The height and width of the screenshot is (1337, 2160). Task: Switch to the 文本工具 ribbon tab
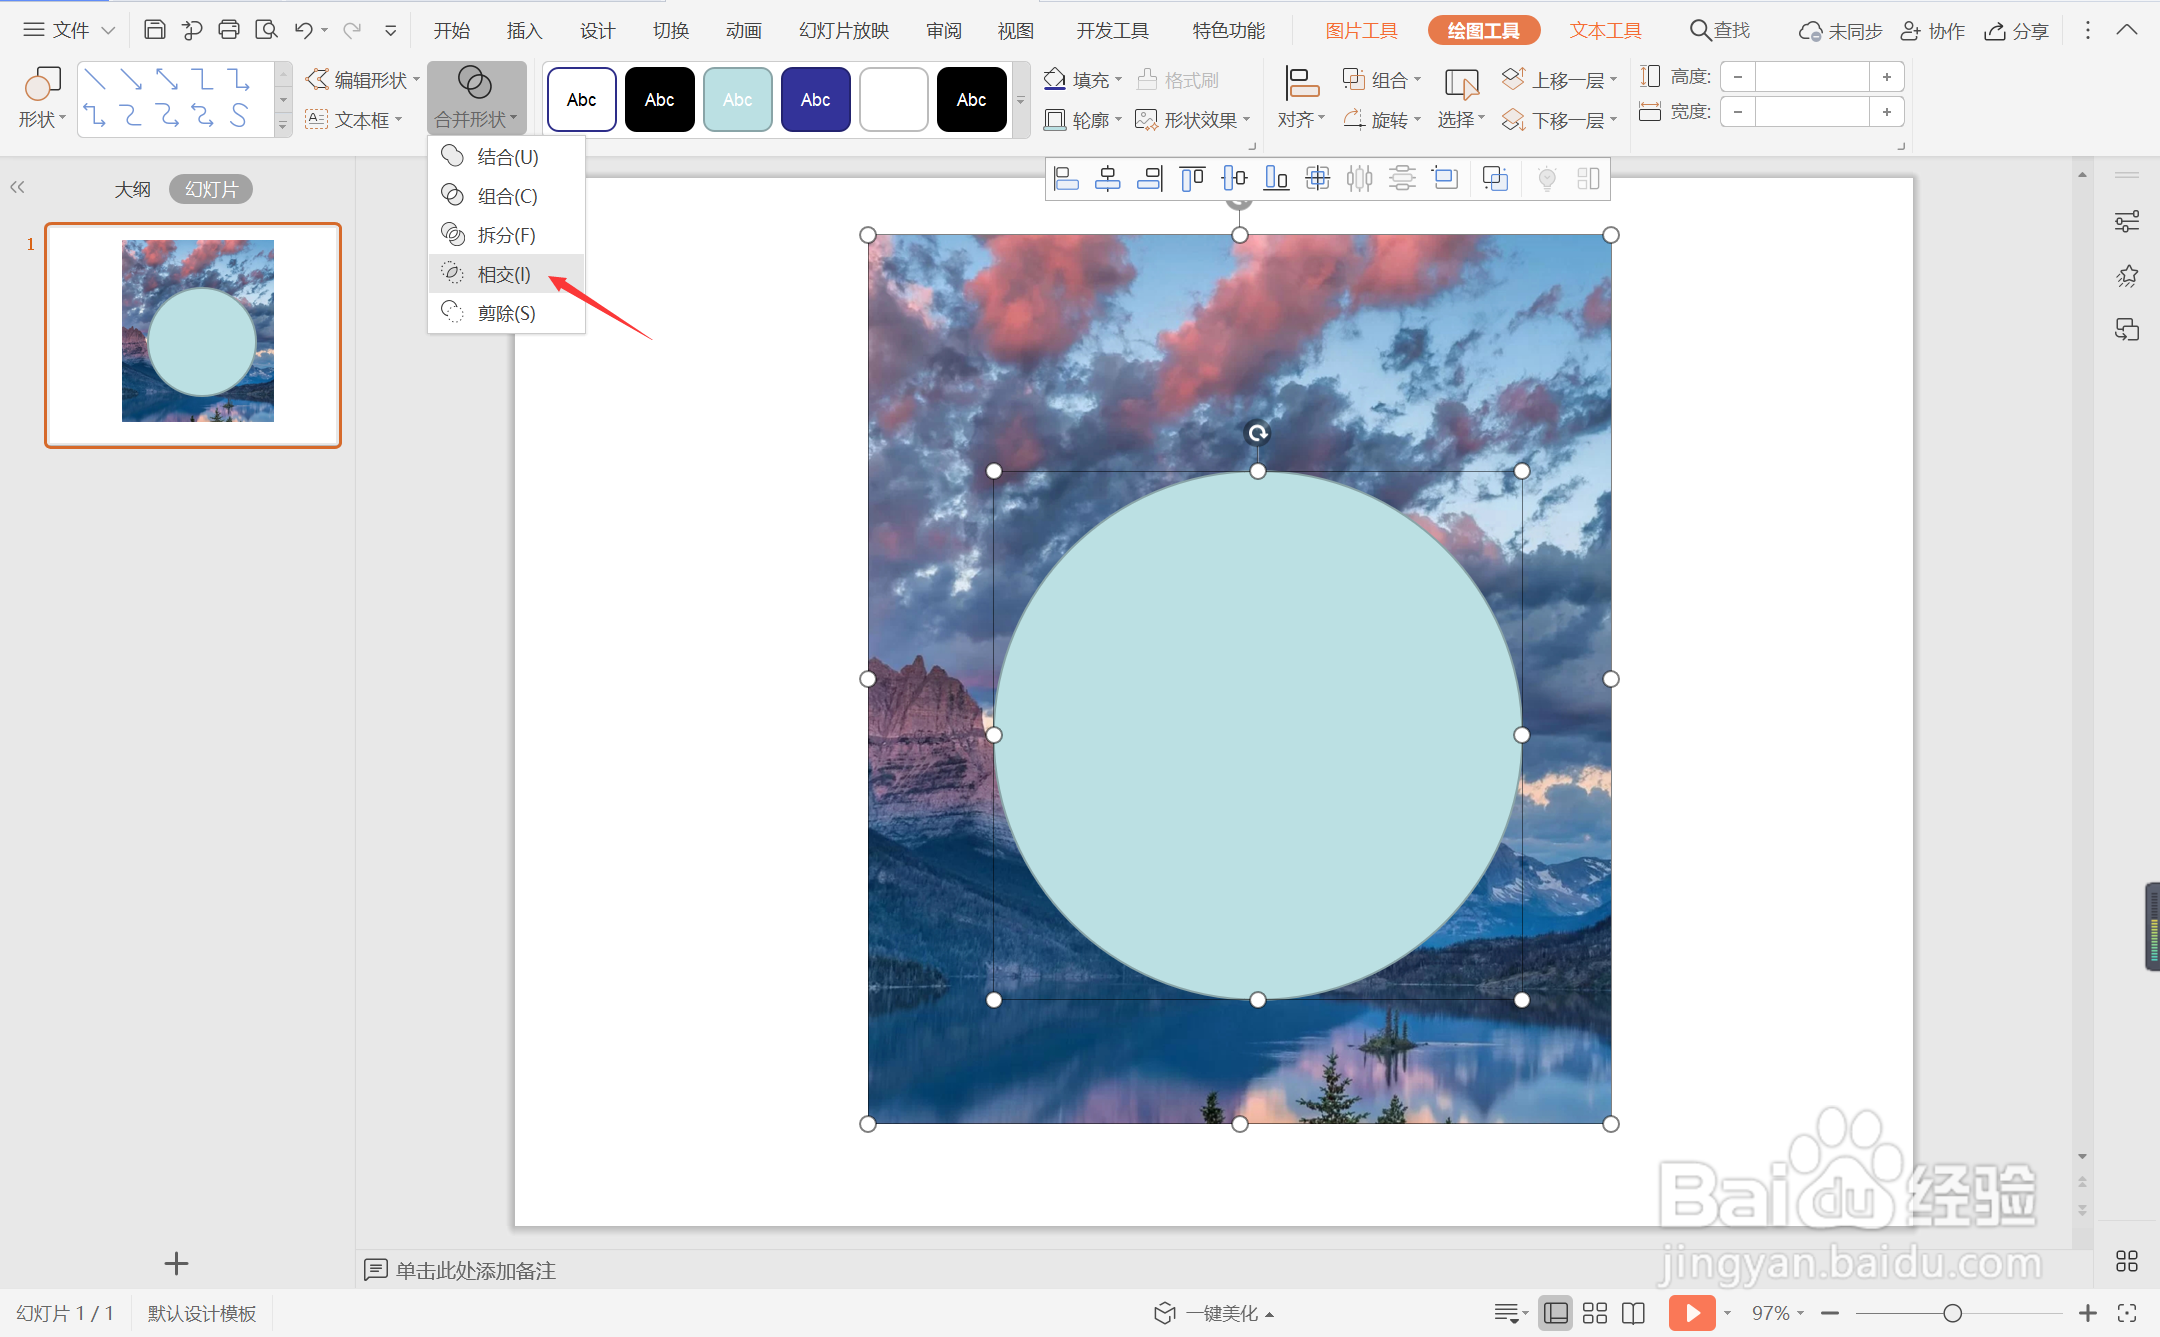coord(1605,30)
